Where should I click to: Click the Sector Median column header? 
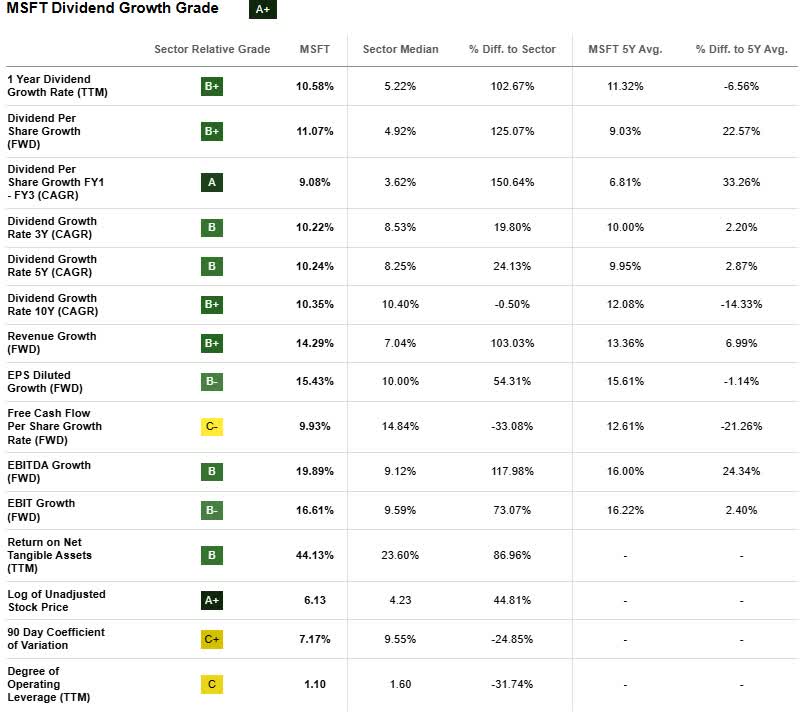coord(400,50)
